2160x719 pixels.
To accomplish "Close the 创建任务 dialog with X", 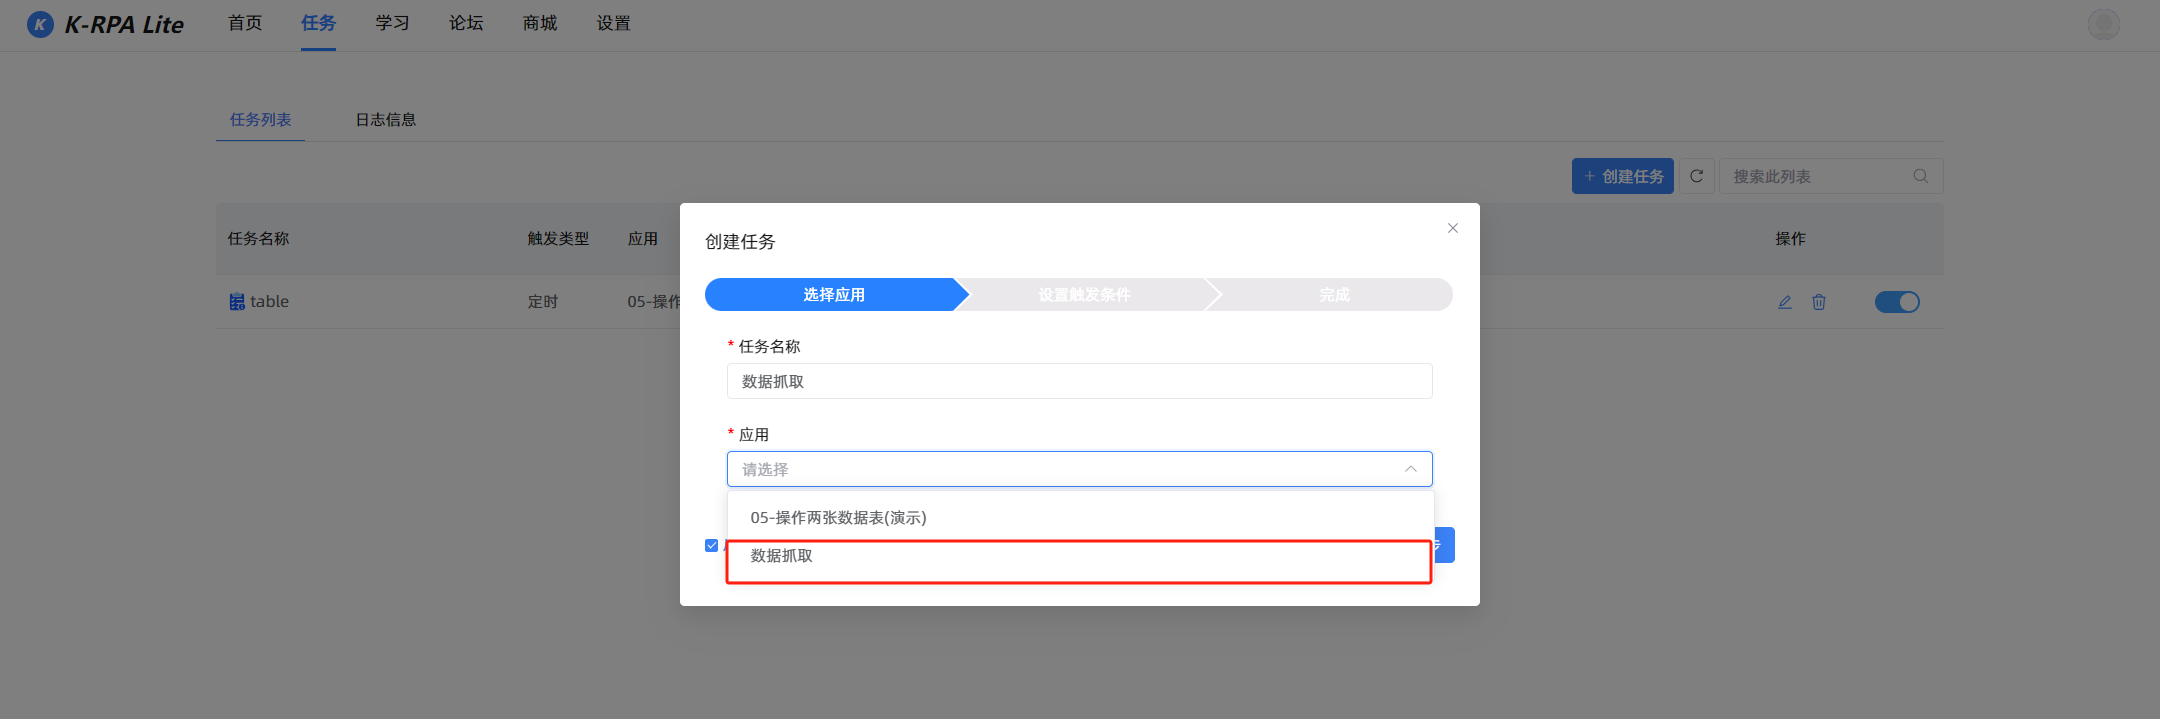I will (x=1453, y=228).
